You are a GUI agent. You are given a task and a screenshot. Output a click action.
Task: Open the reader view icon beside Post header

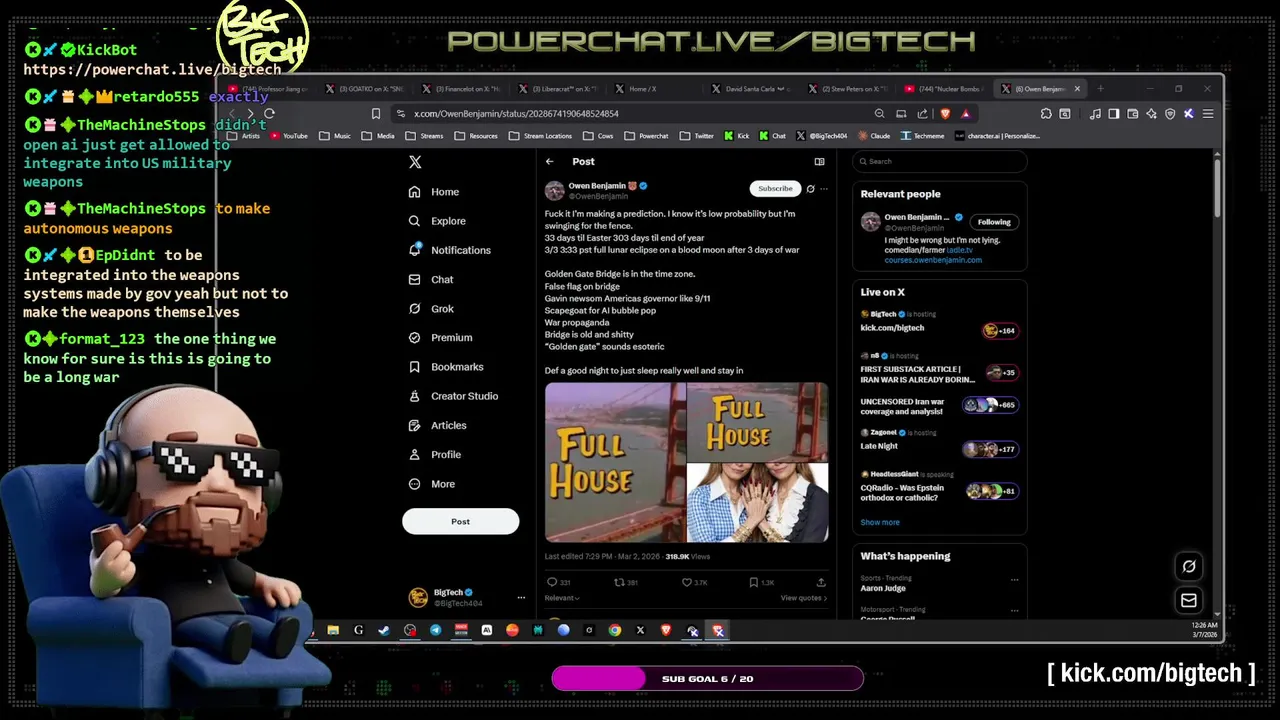coord(819,161)
